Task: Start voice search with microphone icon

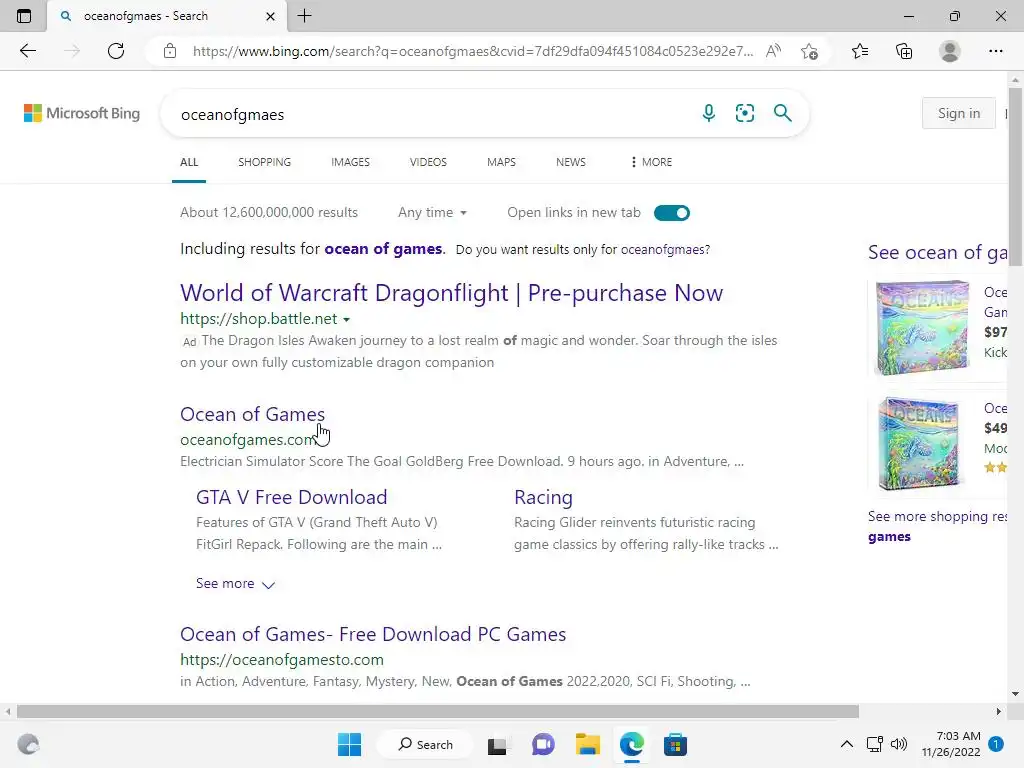Action: click(709, 113)
